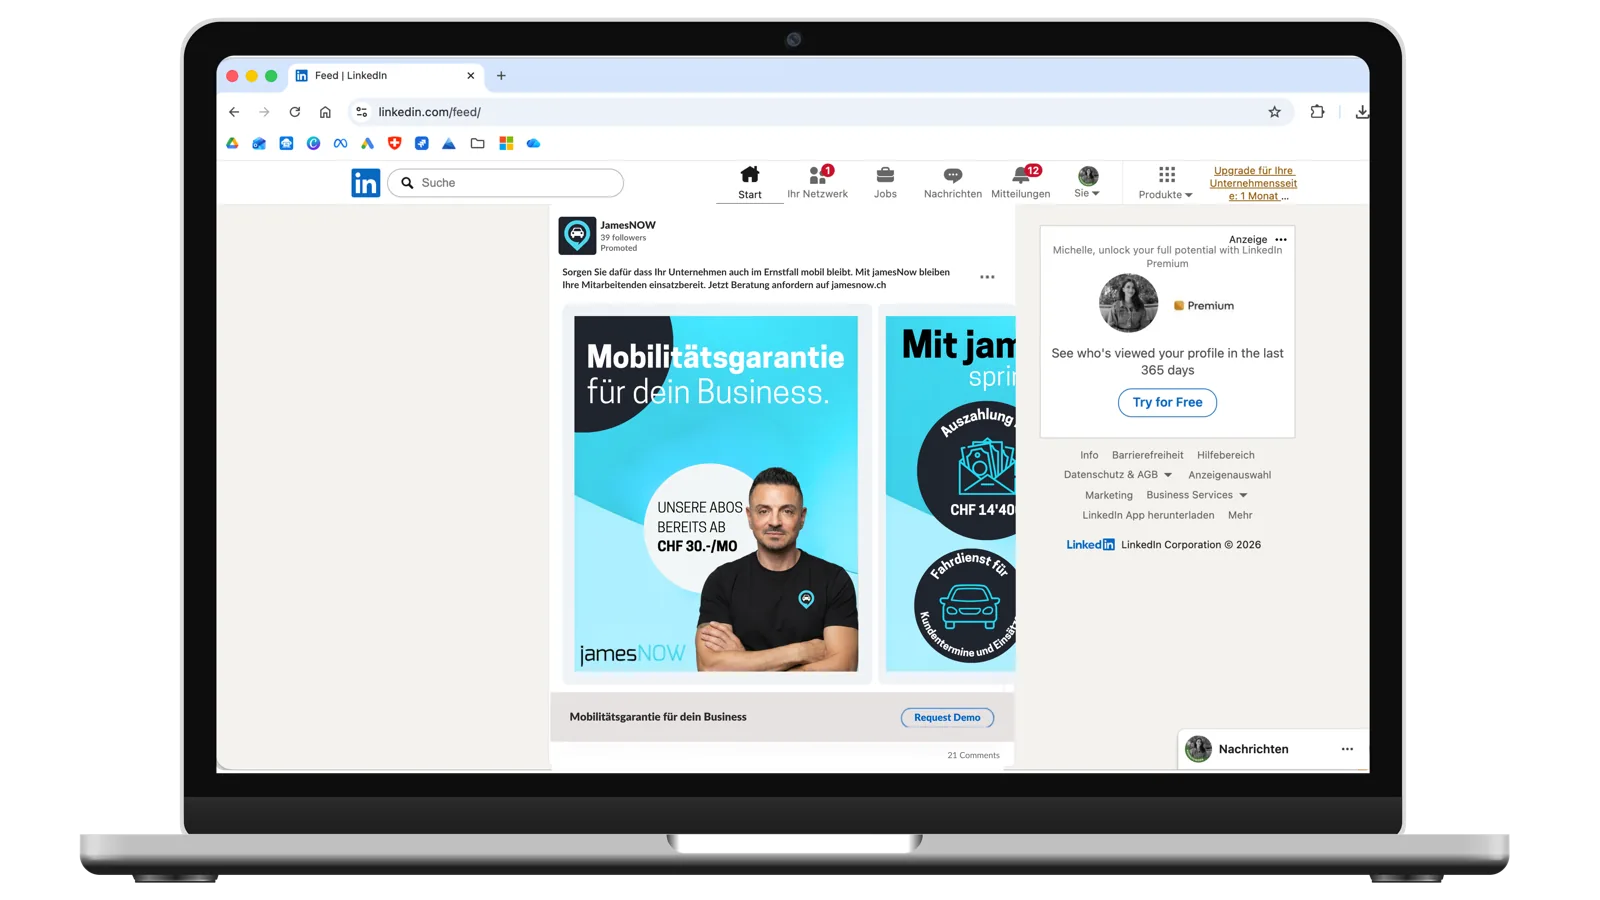Screen dimensions: 1600x900
Task: Open Produkte apps grid dropdown
Action: tap(1166, 183)
